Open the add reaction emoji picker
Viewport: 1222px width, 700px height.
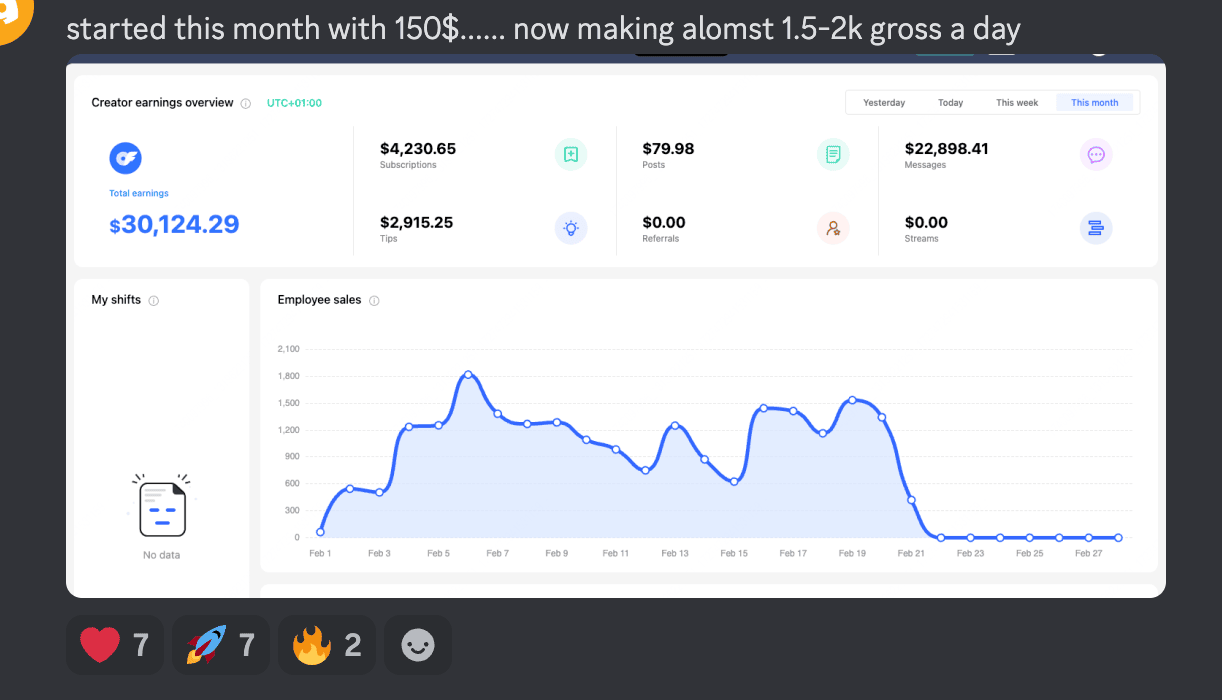[418, 645]
